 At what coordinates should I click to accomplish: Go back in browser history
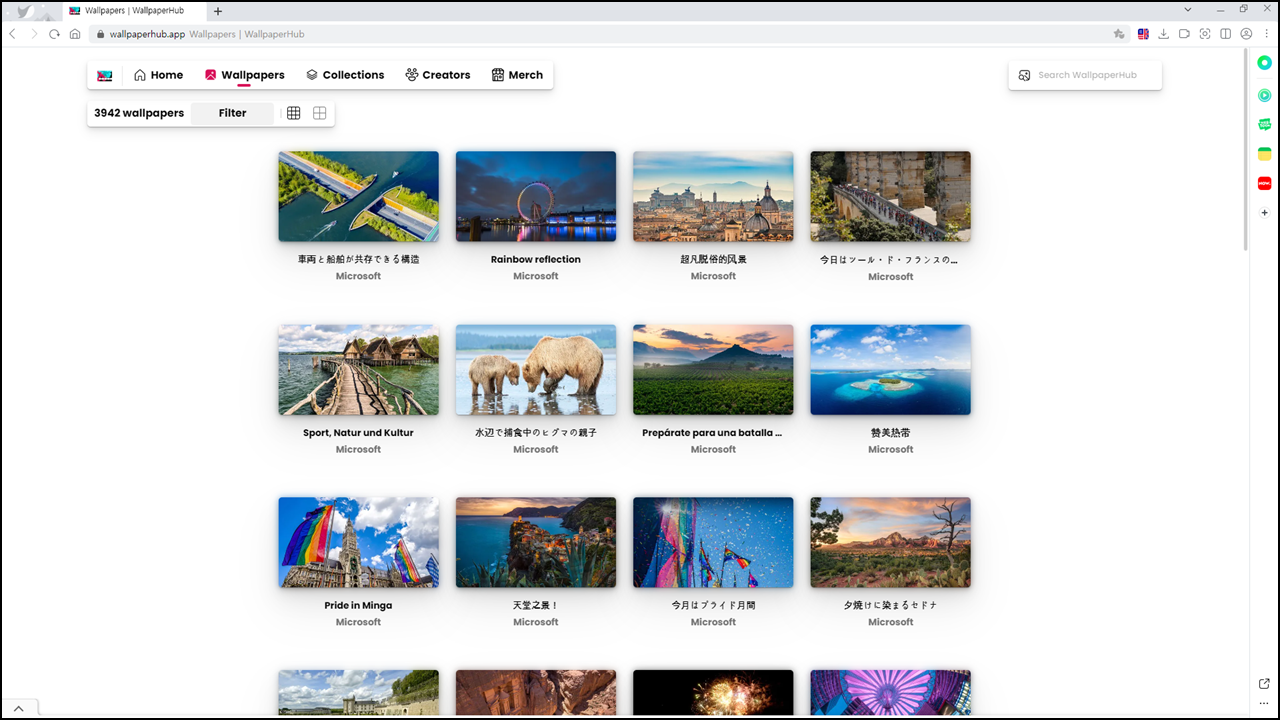(13, 34)
